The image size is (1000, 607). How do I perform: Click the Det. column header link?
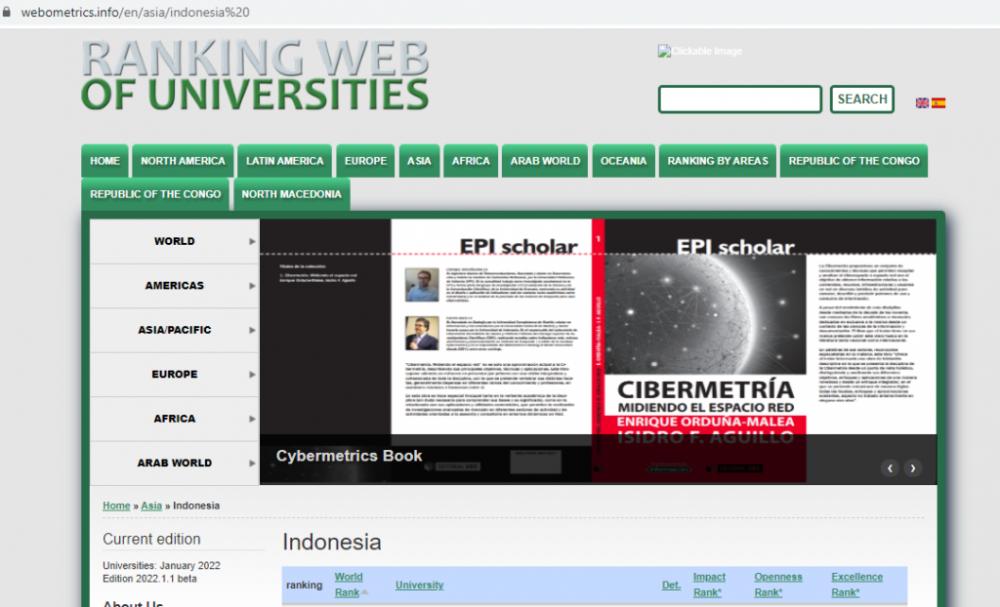click(x=671, y=585)
